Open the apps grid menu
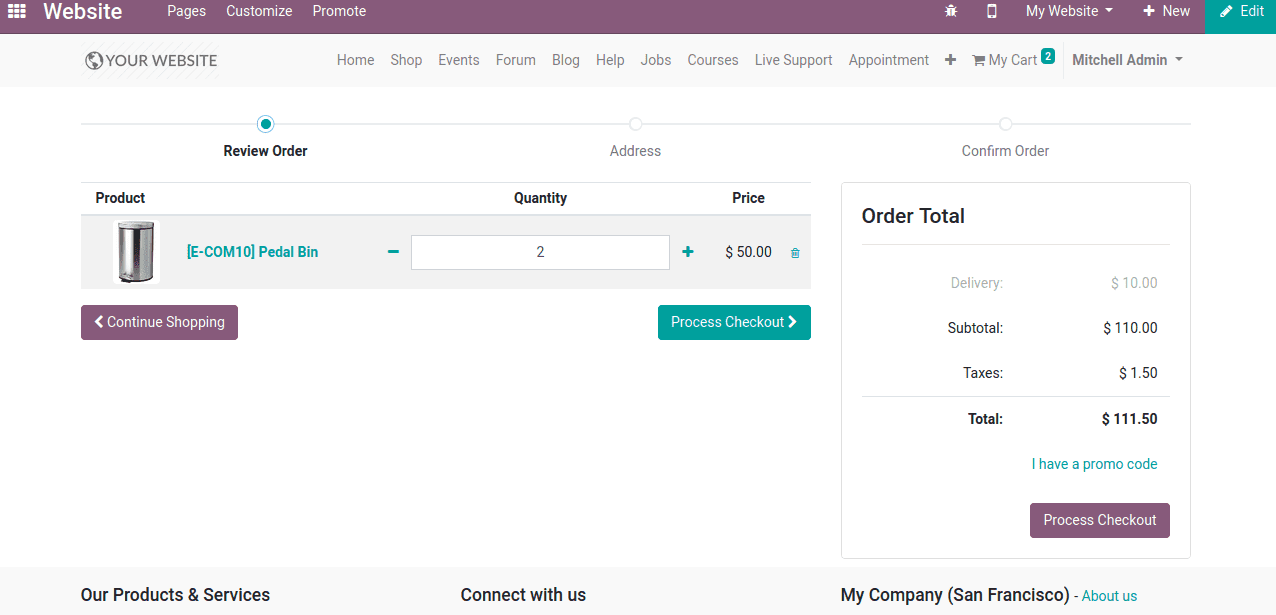1276x615 pixels. point(15,11)
